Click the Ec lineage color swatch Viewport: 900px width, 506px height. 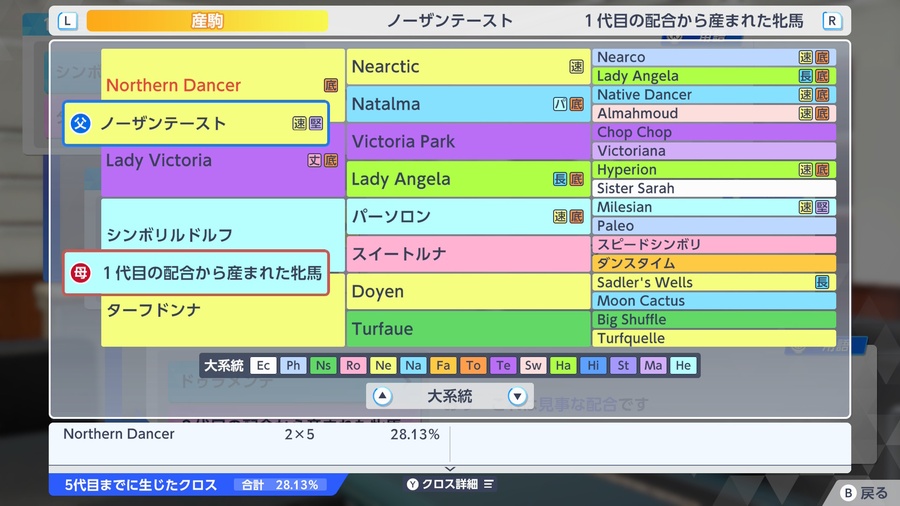(263, 365)
